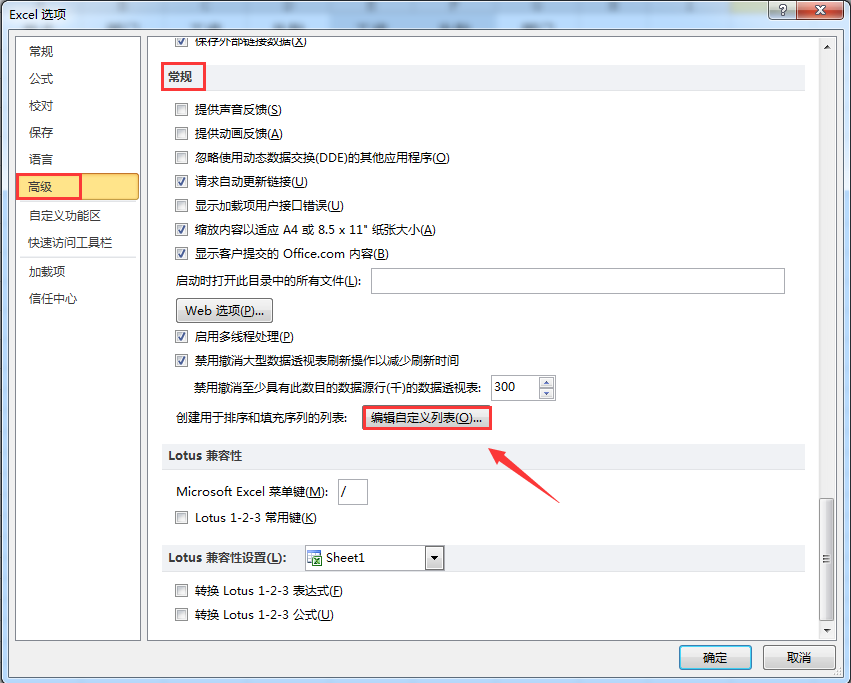Confirm with the 确定 button
This screenshot has height=683, width=851.
click(x=715, y=657)
